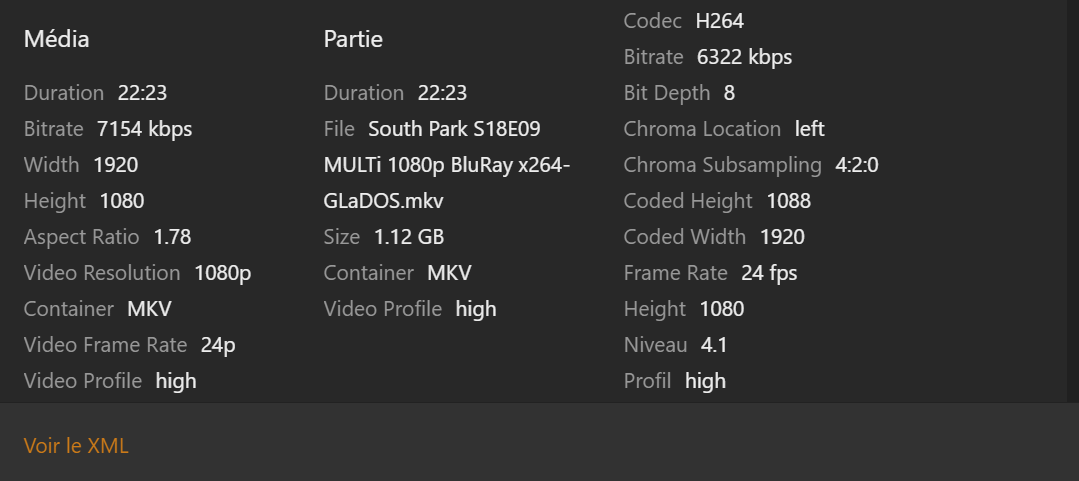Click the Partie section heading
The height and width of the screenshot is (481, 1079).
[353, 39]
